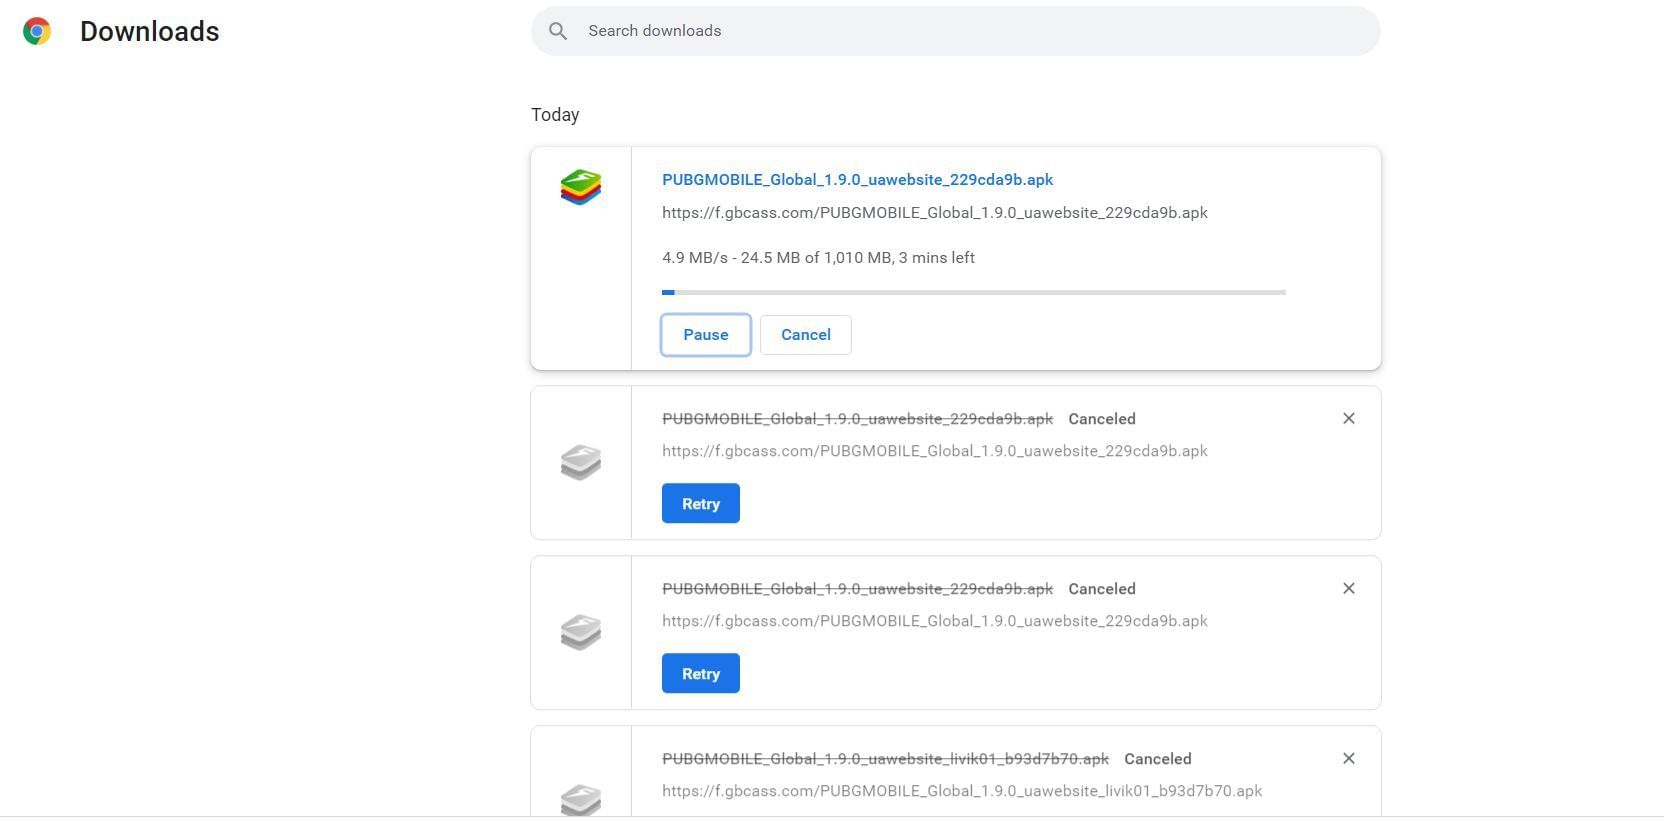The height and width of the screenshot is (819, 1664).
Task: Click the download progress bar
Action: point(973,292)
